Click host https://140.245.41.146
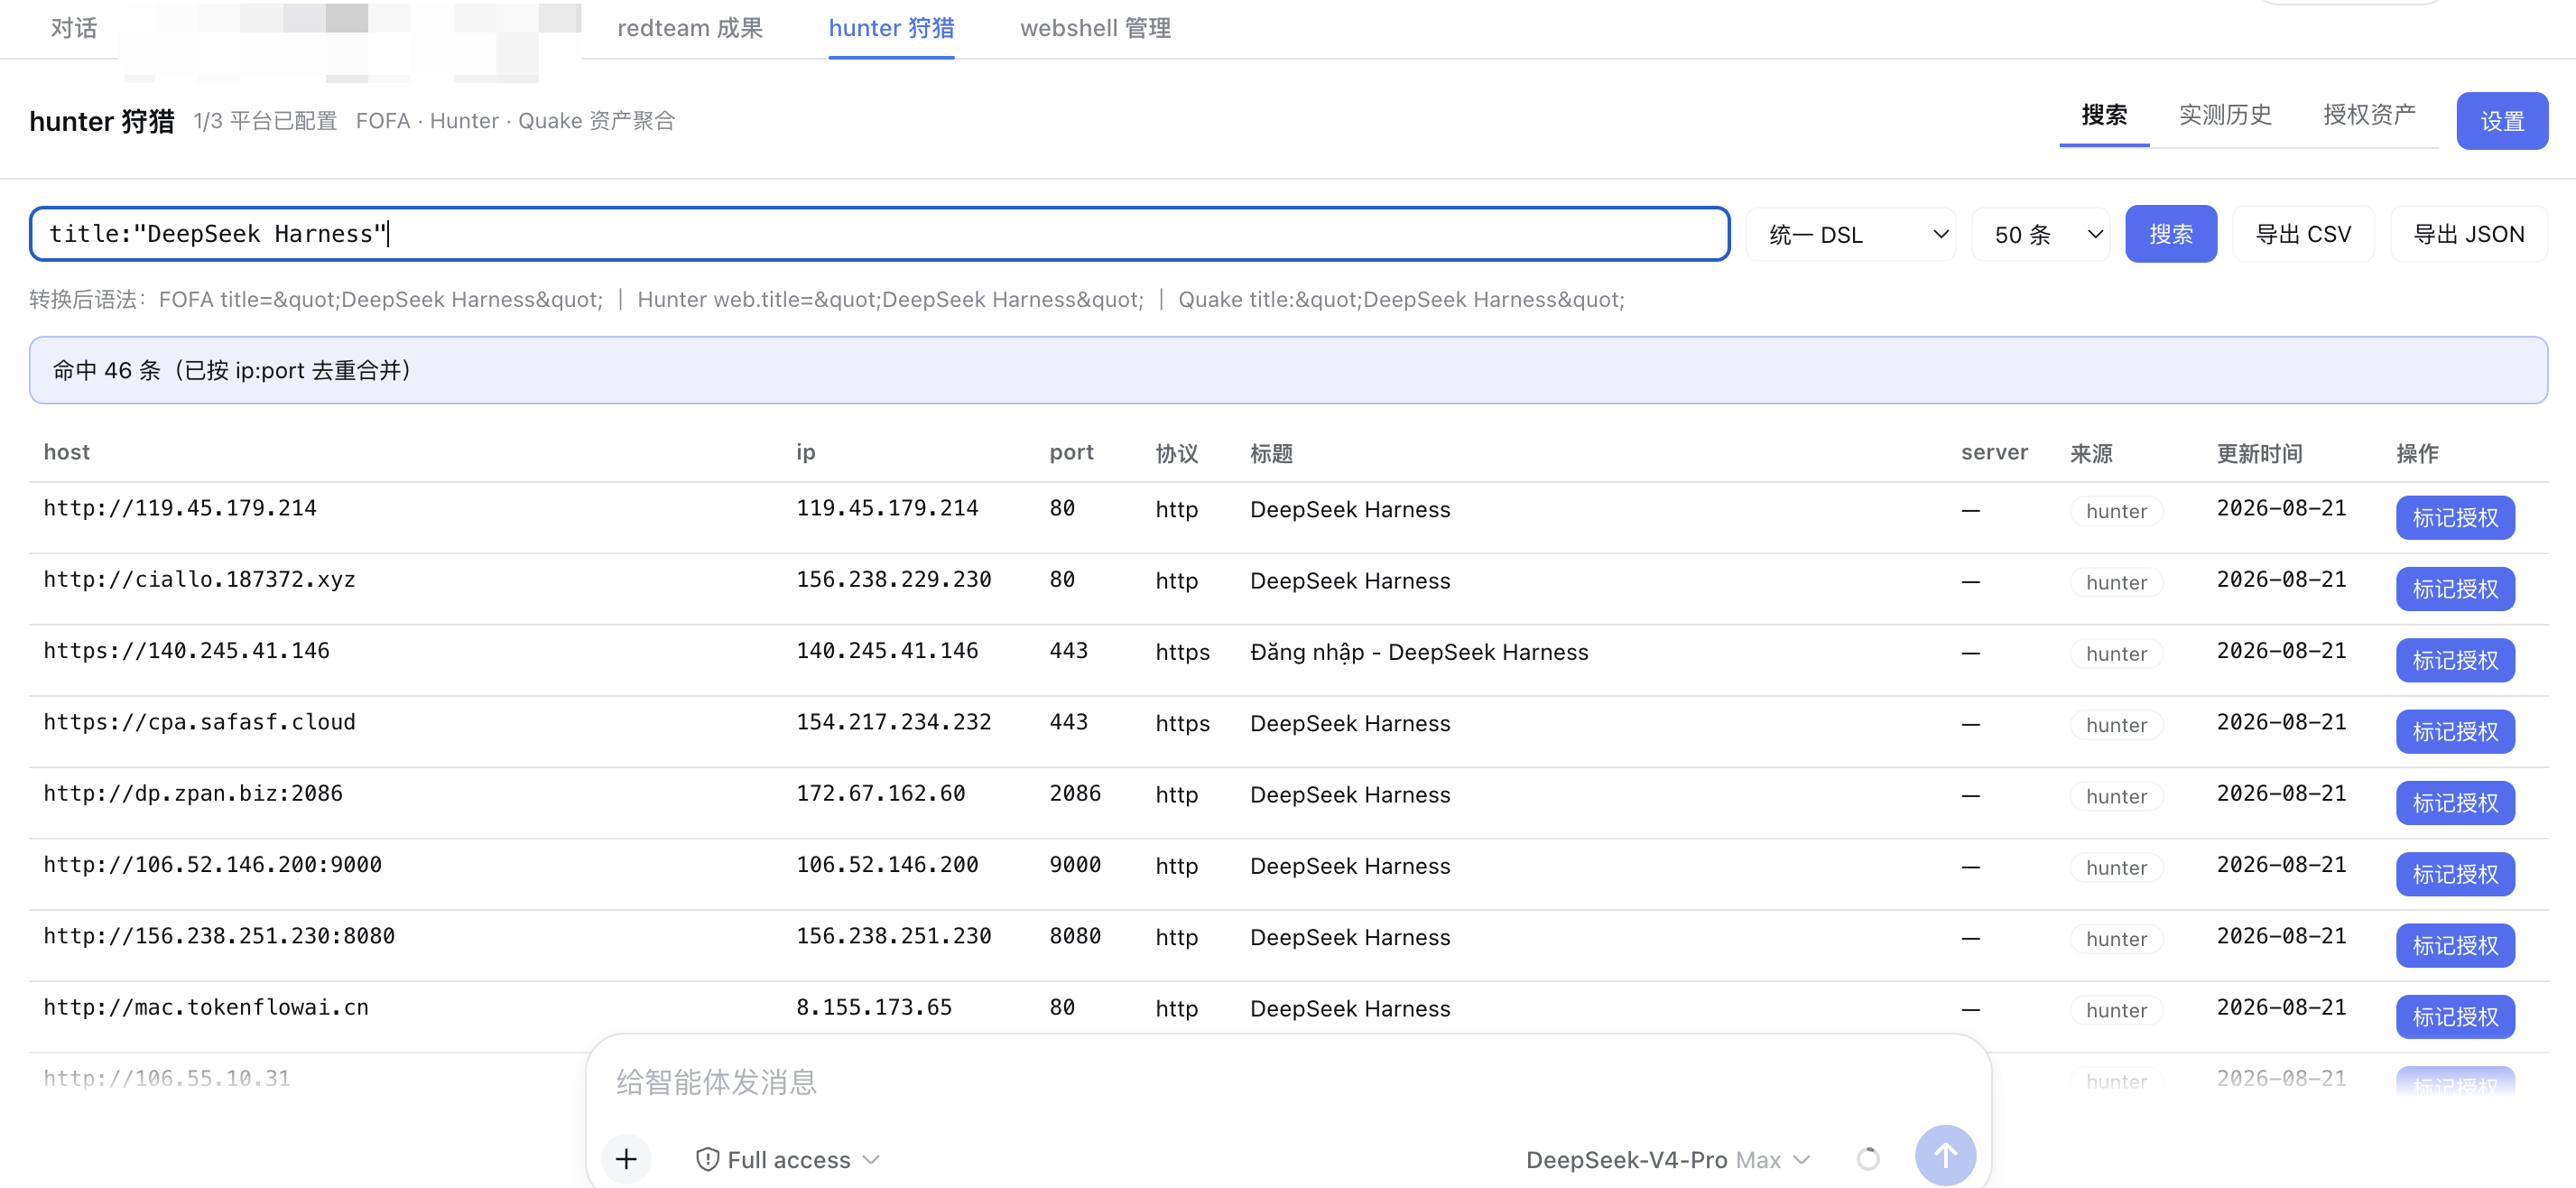 click(x=186, y=651)
